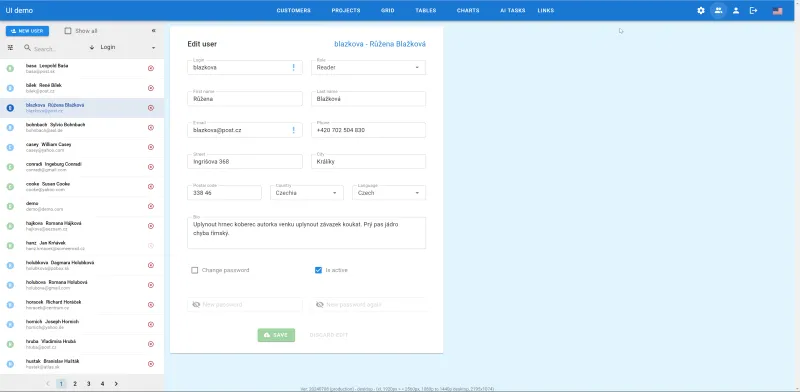Open the Language dropdown showing Czech
This screenshot has height=392, width=800.
click(x=389, y=193)
